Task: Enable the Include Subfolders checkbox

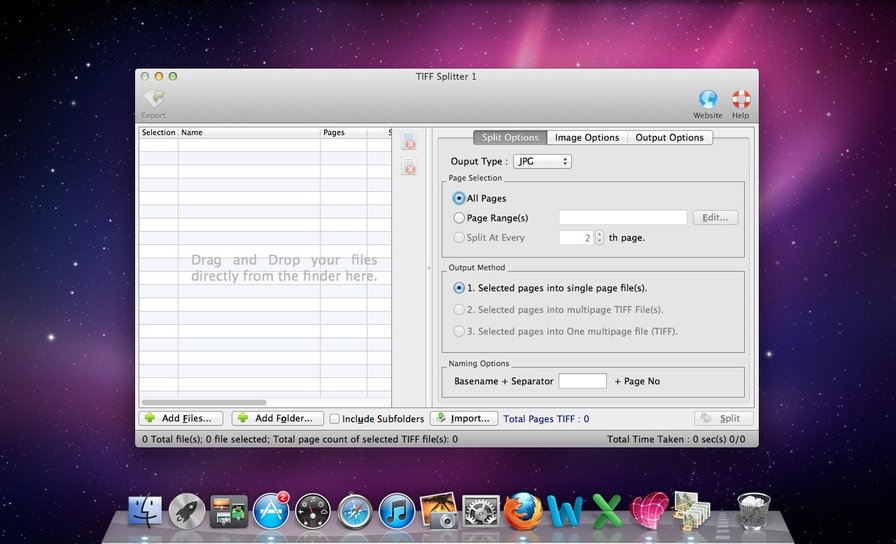Action: tap(335, 419)
